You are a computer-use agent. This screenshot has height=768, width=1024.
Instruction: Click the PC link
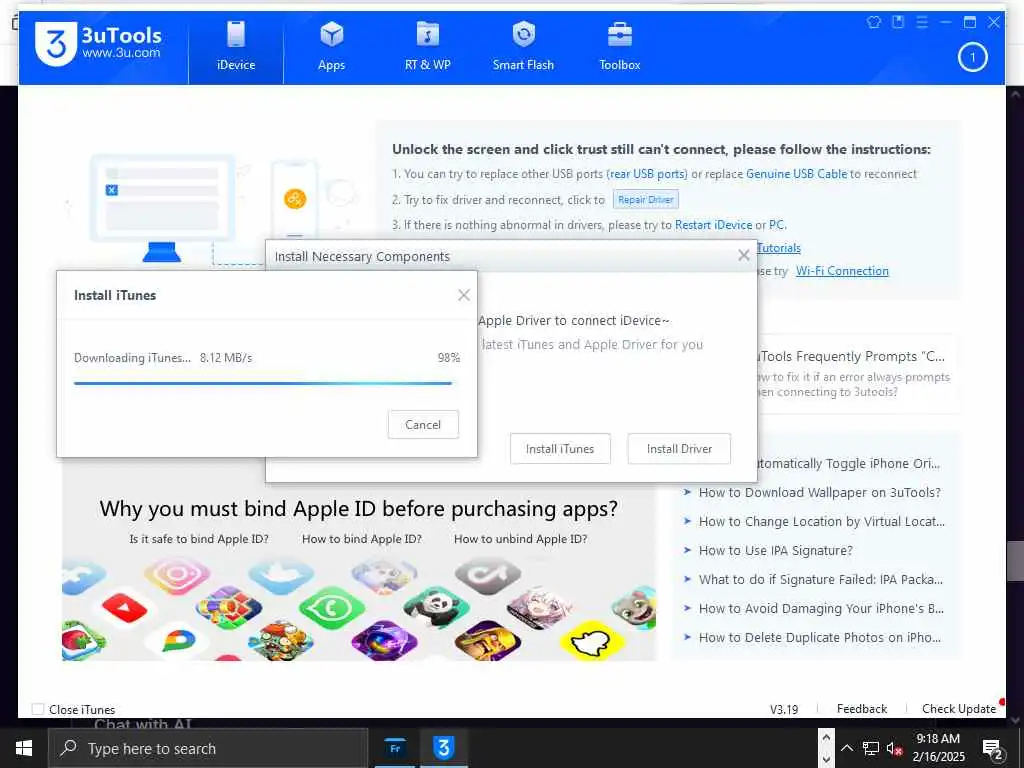coord(776,225)
